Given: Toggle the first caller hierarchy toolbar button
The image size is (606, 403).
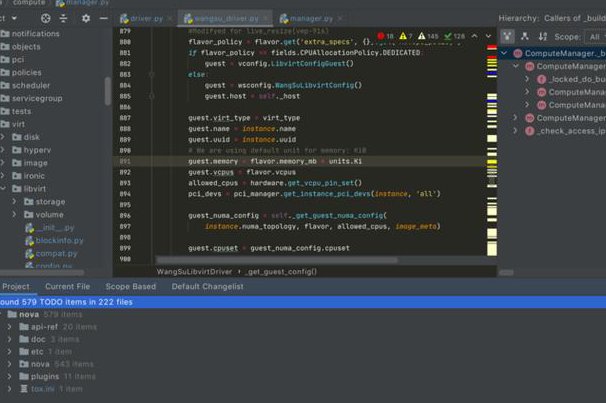Looking at the screenshot, I should click(507, 37).
